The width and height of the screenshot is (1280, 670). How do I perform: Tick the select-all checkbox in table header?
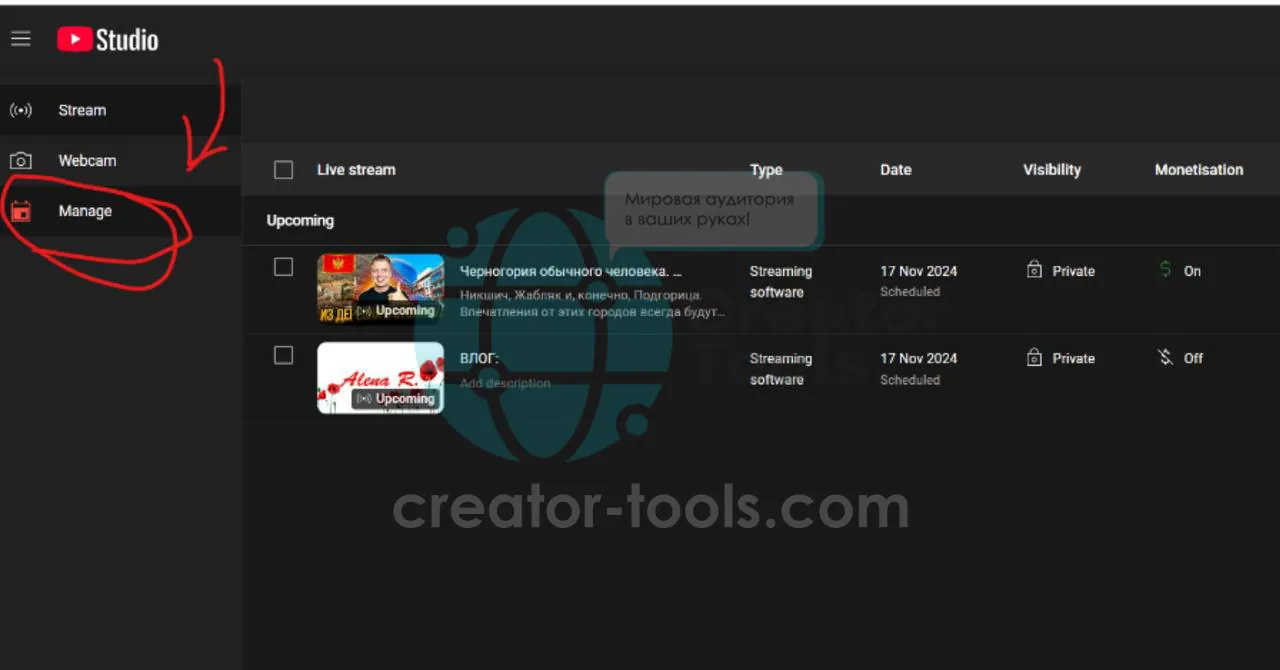click(x=284, y=170)
